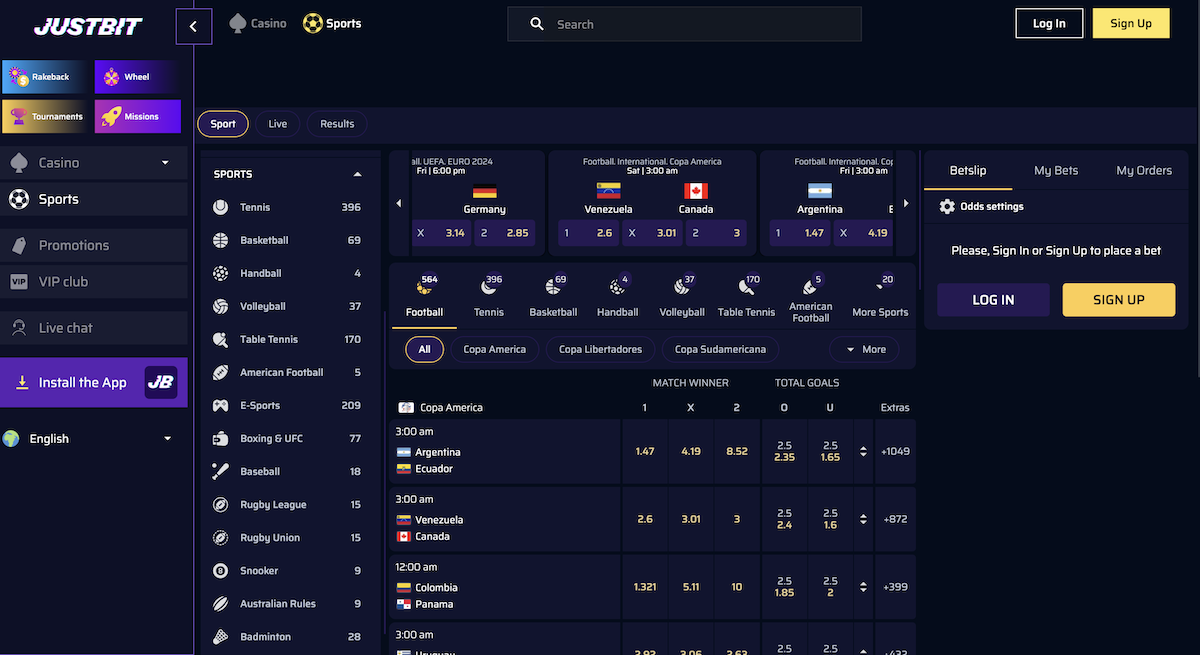Switch to the Sports top tab
Screen dimensions: 1200x655
(332, 23)
